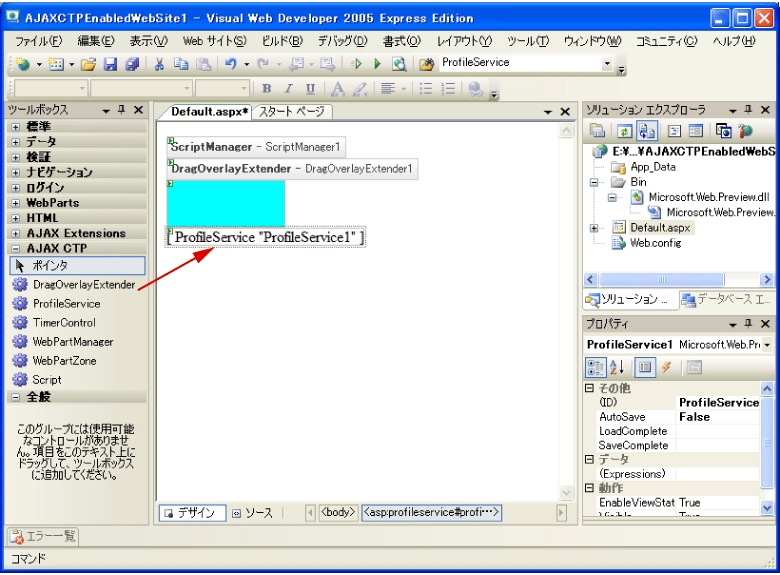Expand Default.aspx tree node
Viewport: 780px width, 575px height.
coord(594,228)
